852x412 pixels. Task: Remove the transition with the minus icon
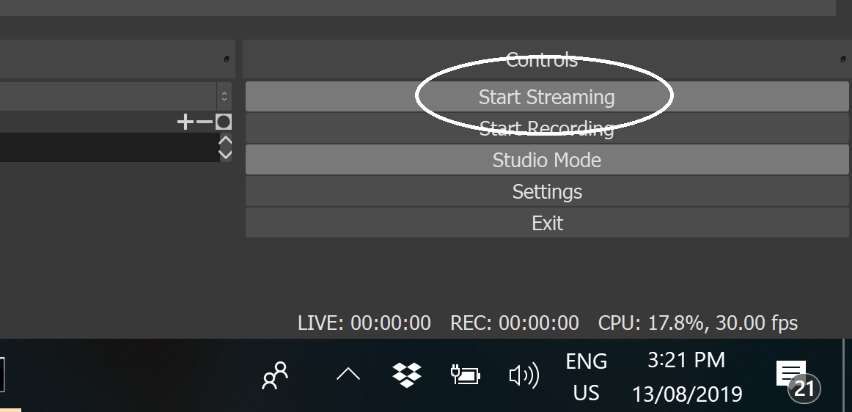pyautogui.click(x=204, y=122)
